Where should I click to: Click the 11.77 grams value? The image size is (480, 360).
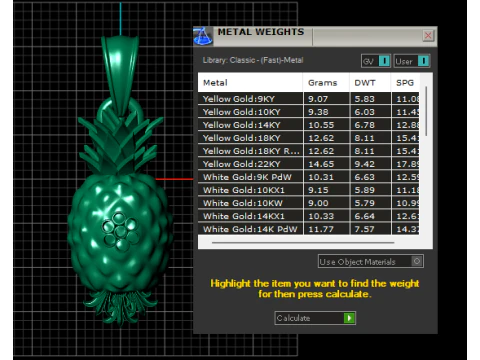point(321,229)
